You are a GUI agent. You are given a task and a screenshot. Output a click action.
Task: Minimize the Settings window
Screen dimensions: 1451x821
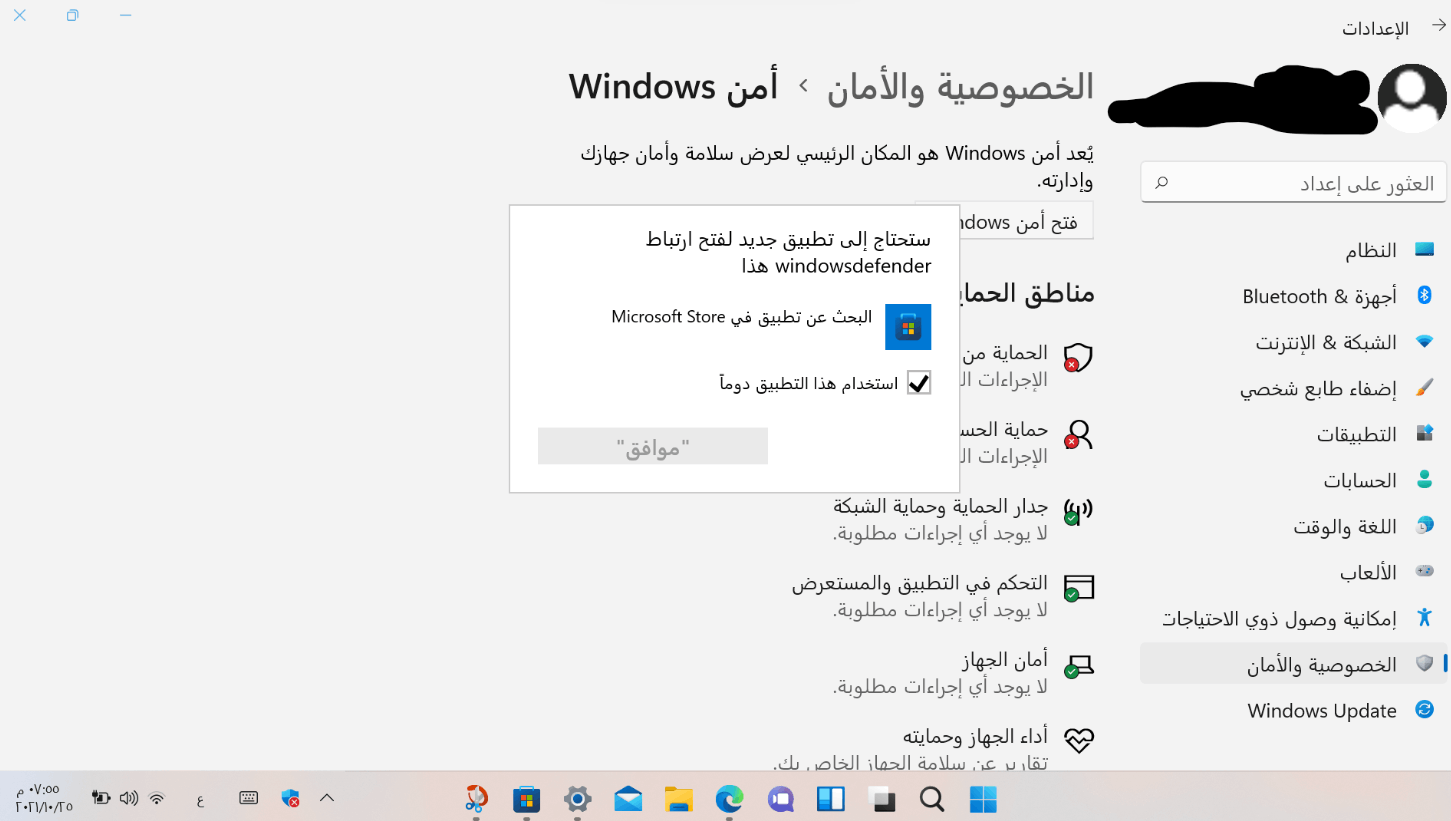125,16
